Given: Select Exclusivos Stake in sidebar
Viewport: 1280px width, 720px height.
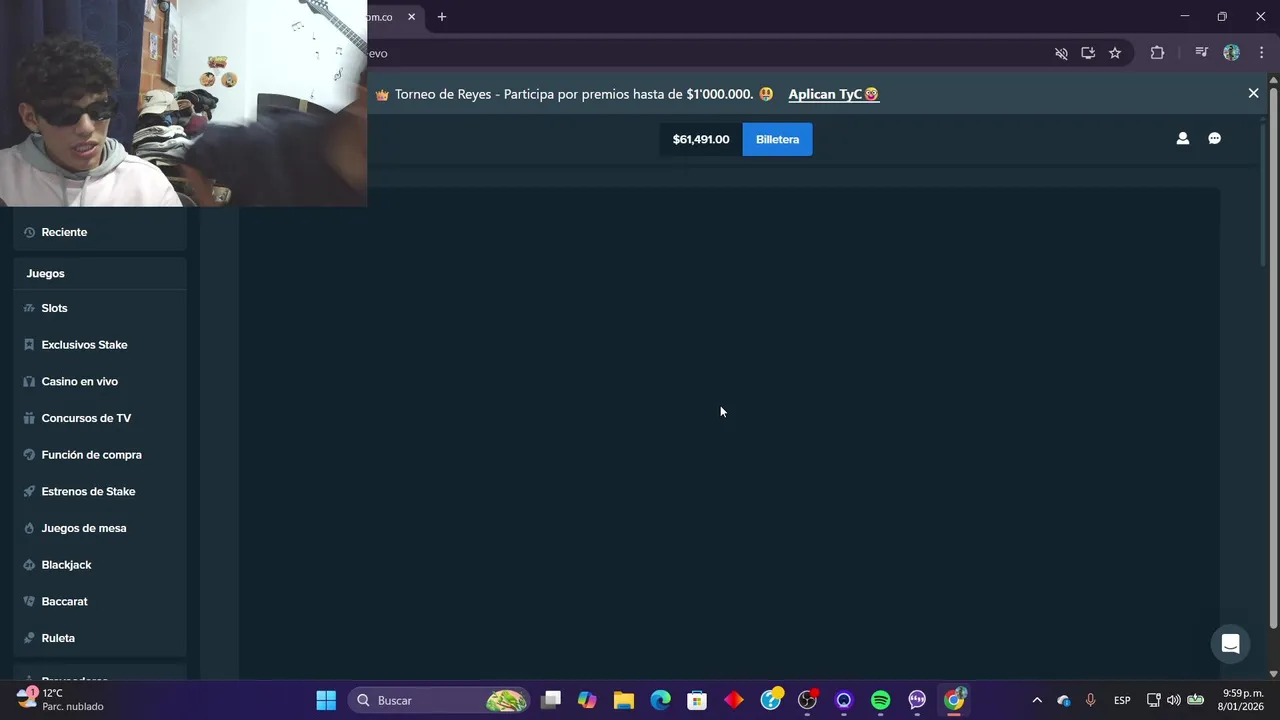Looking at the screenshot, I should tap(100, 345).
